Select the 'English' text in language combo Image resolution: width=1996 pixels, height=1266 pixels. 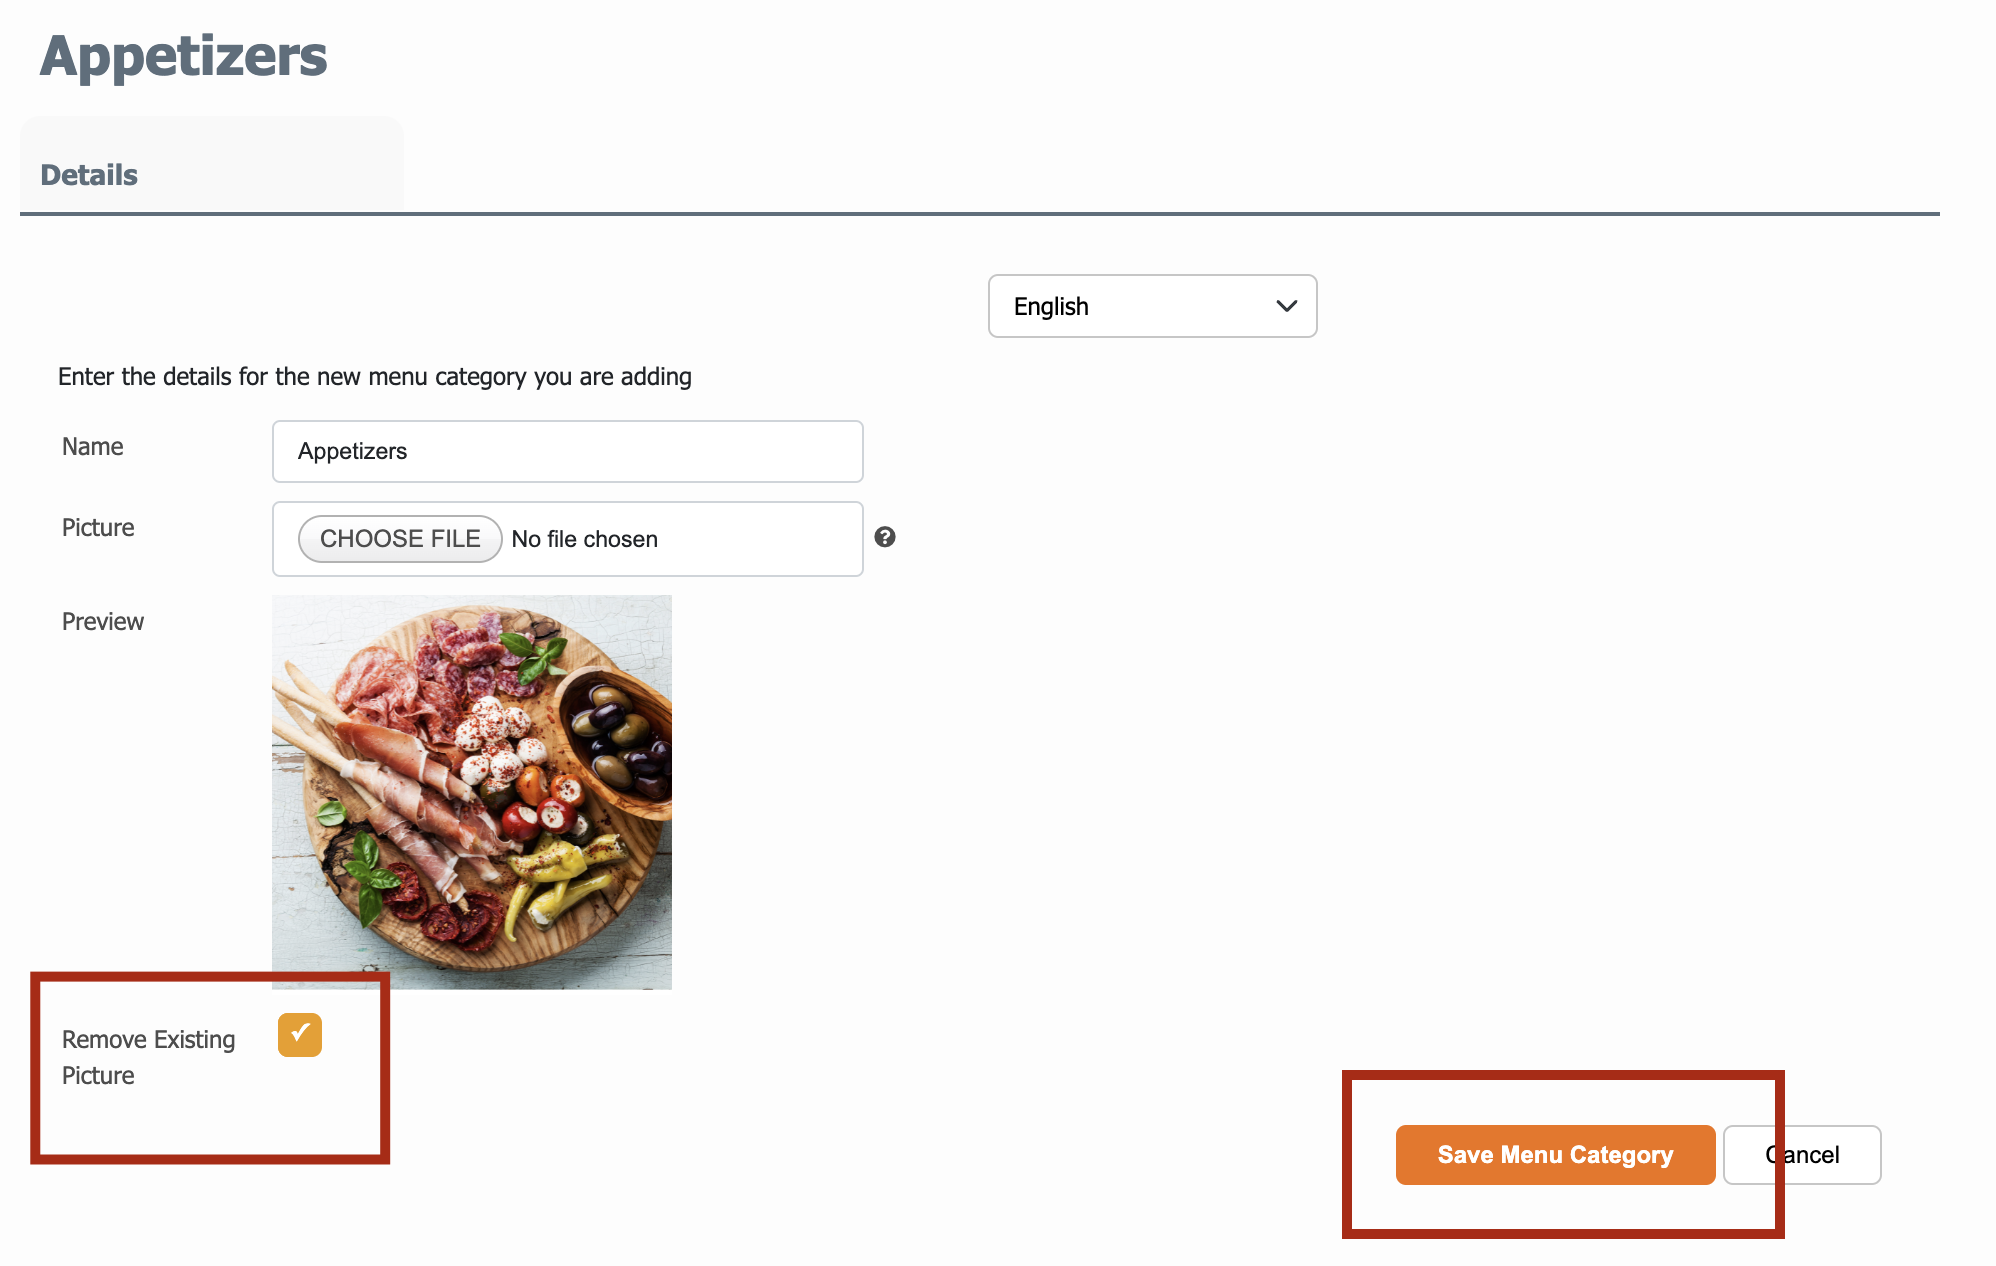[1051, 307]
